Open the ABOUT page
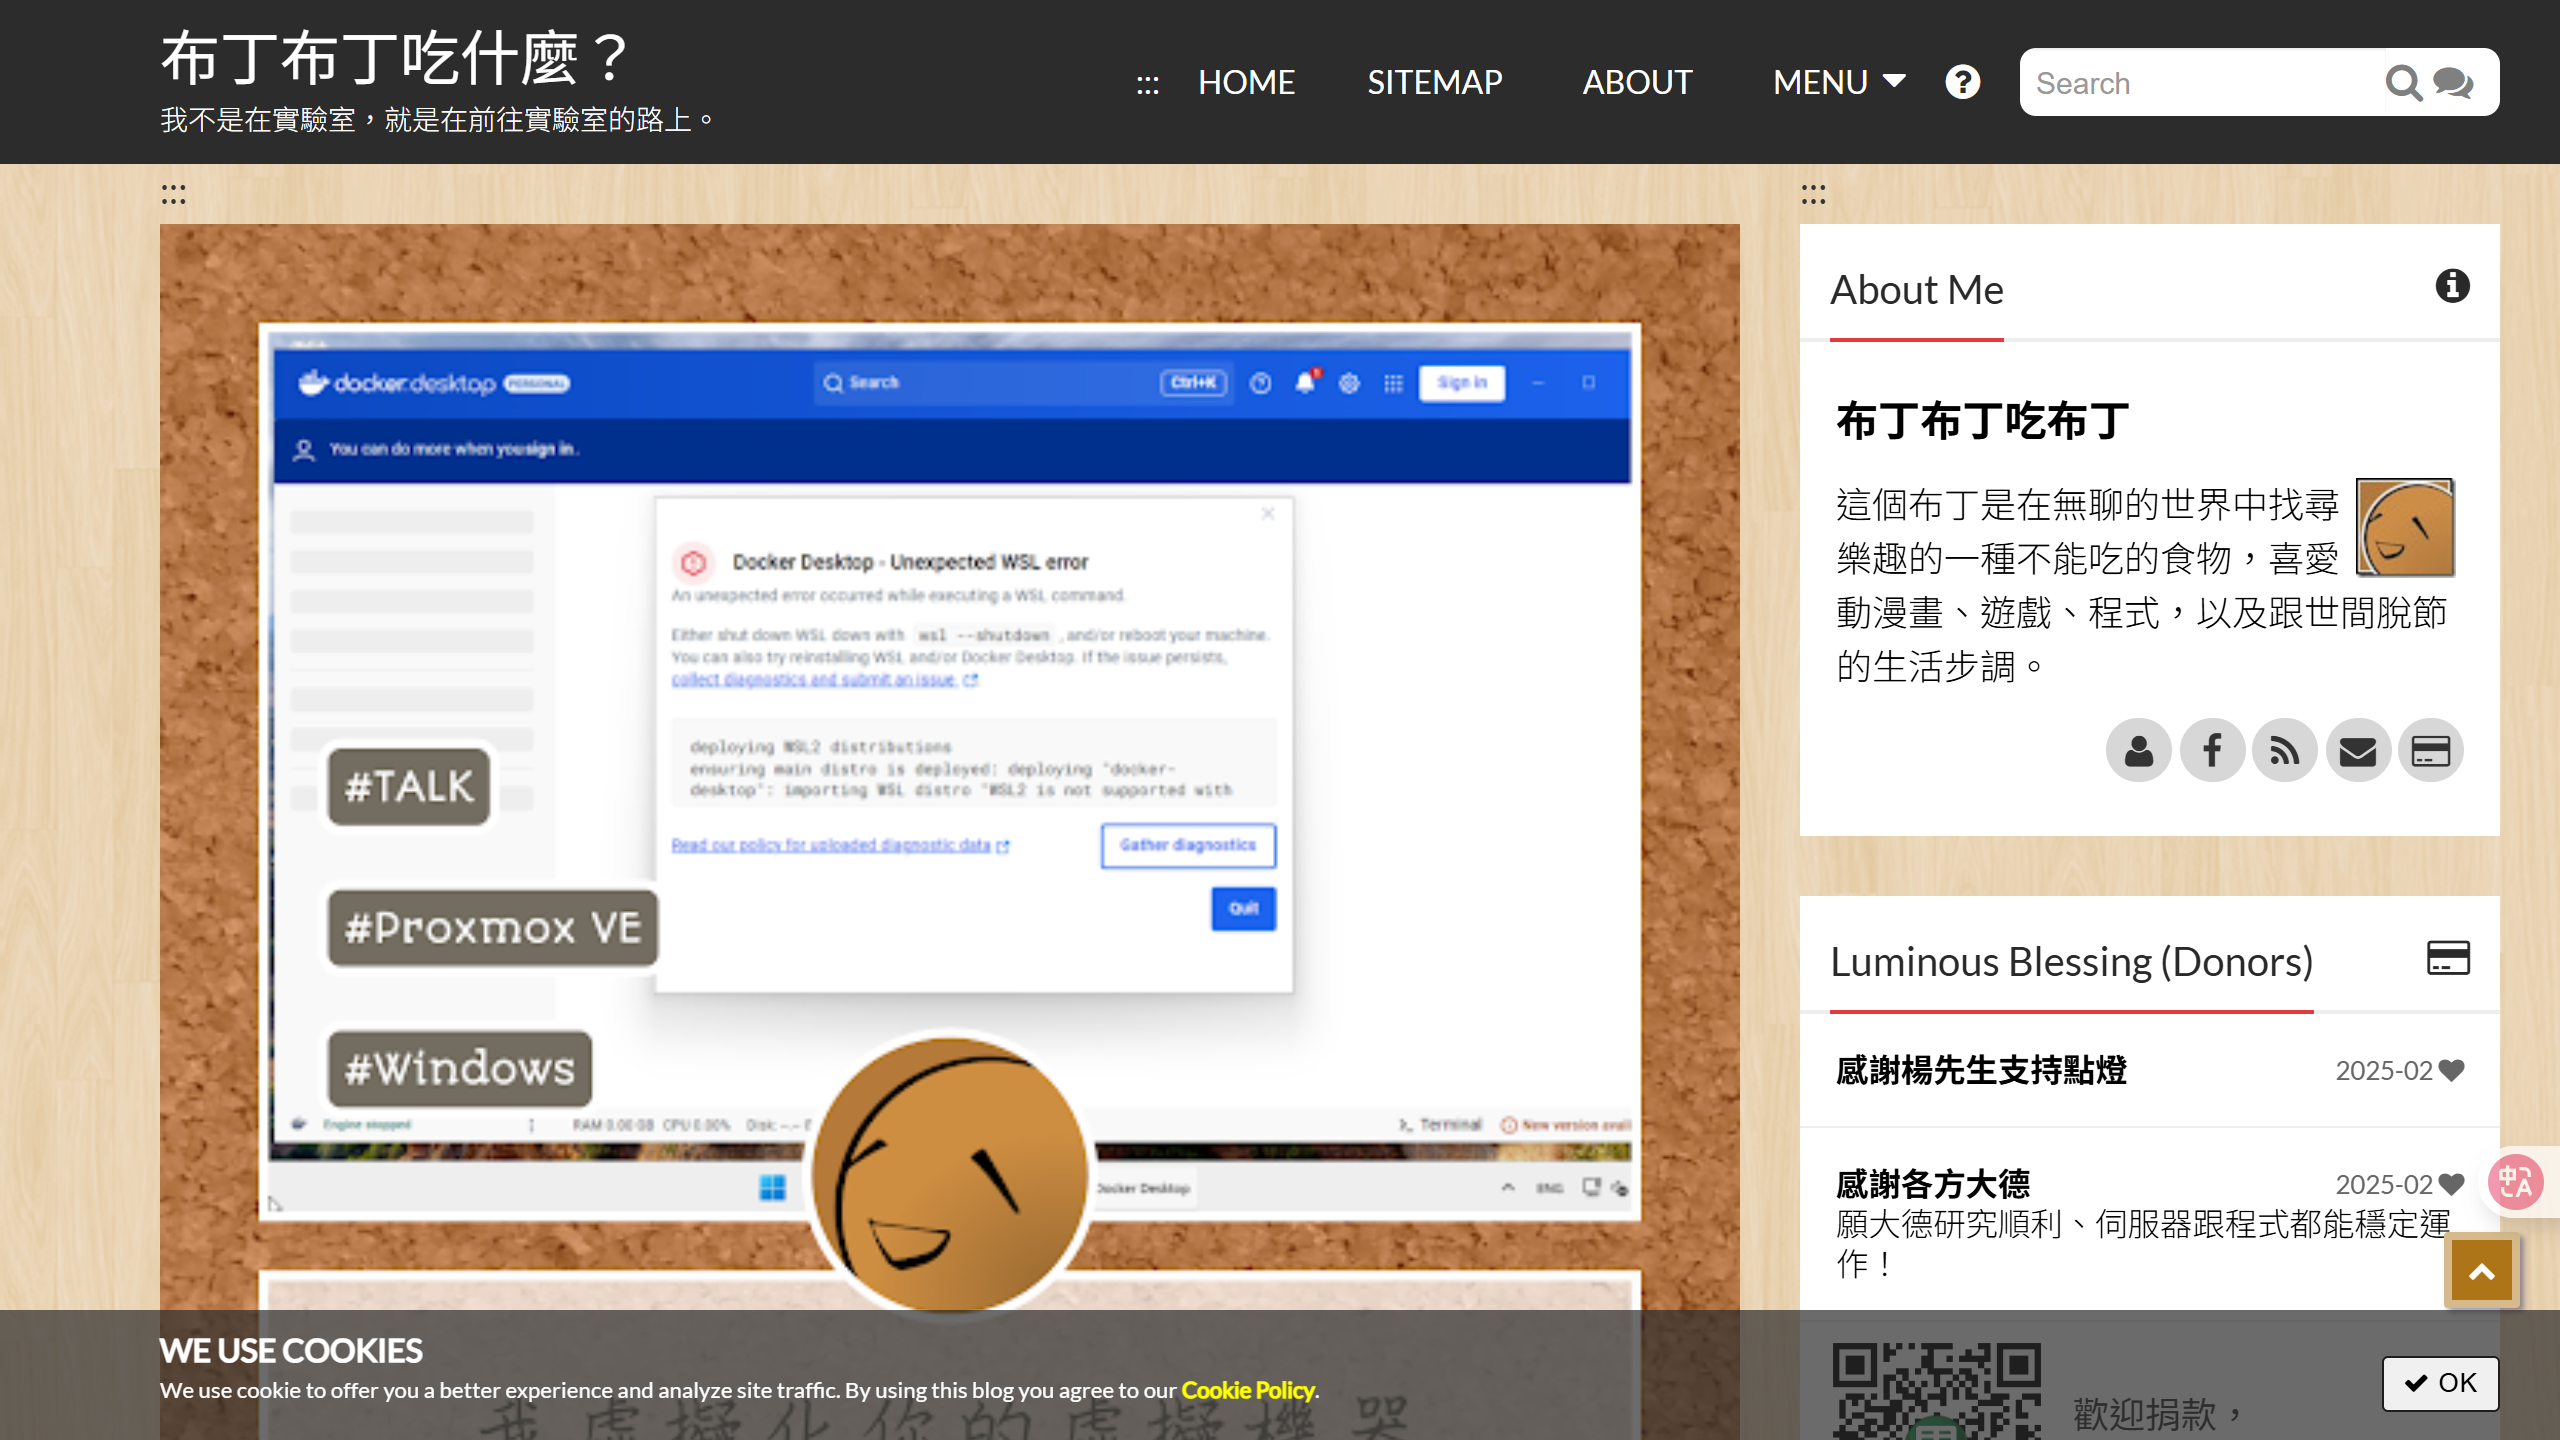The width and height of the screenshot is (2560, 1440). point(1637,82)
